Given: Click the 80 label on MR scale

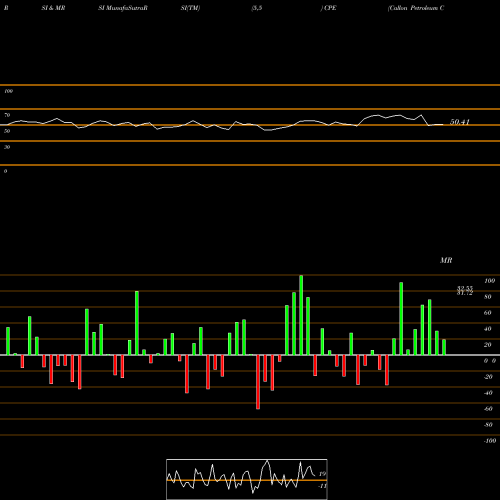Looking at the screenshot, I should coord(487,297).
